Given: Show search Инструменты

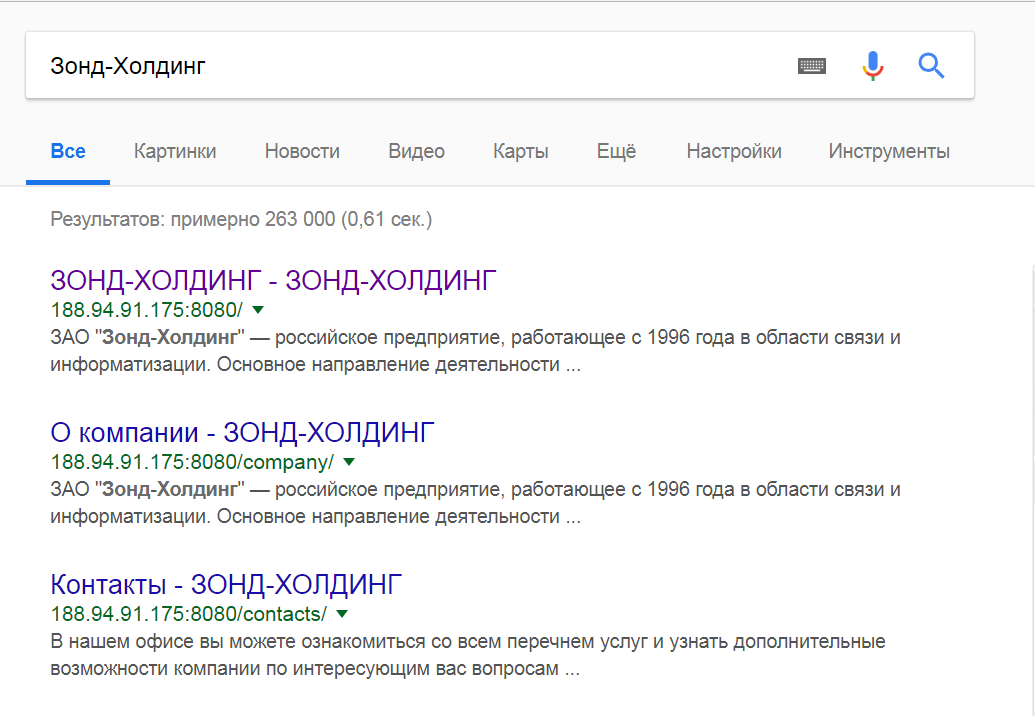Looking at the screenshot, I should click(889, 151).
